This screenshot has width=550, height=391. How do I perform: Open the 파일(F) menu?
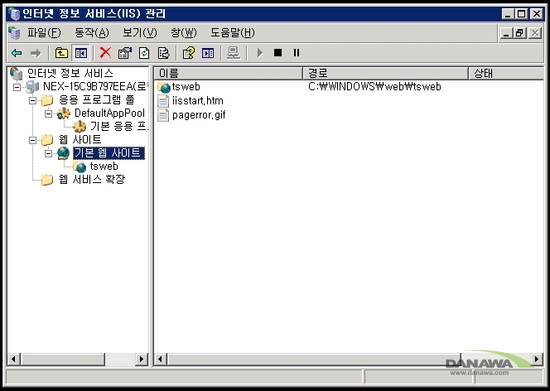44,33
